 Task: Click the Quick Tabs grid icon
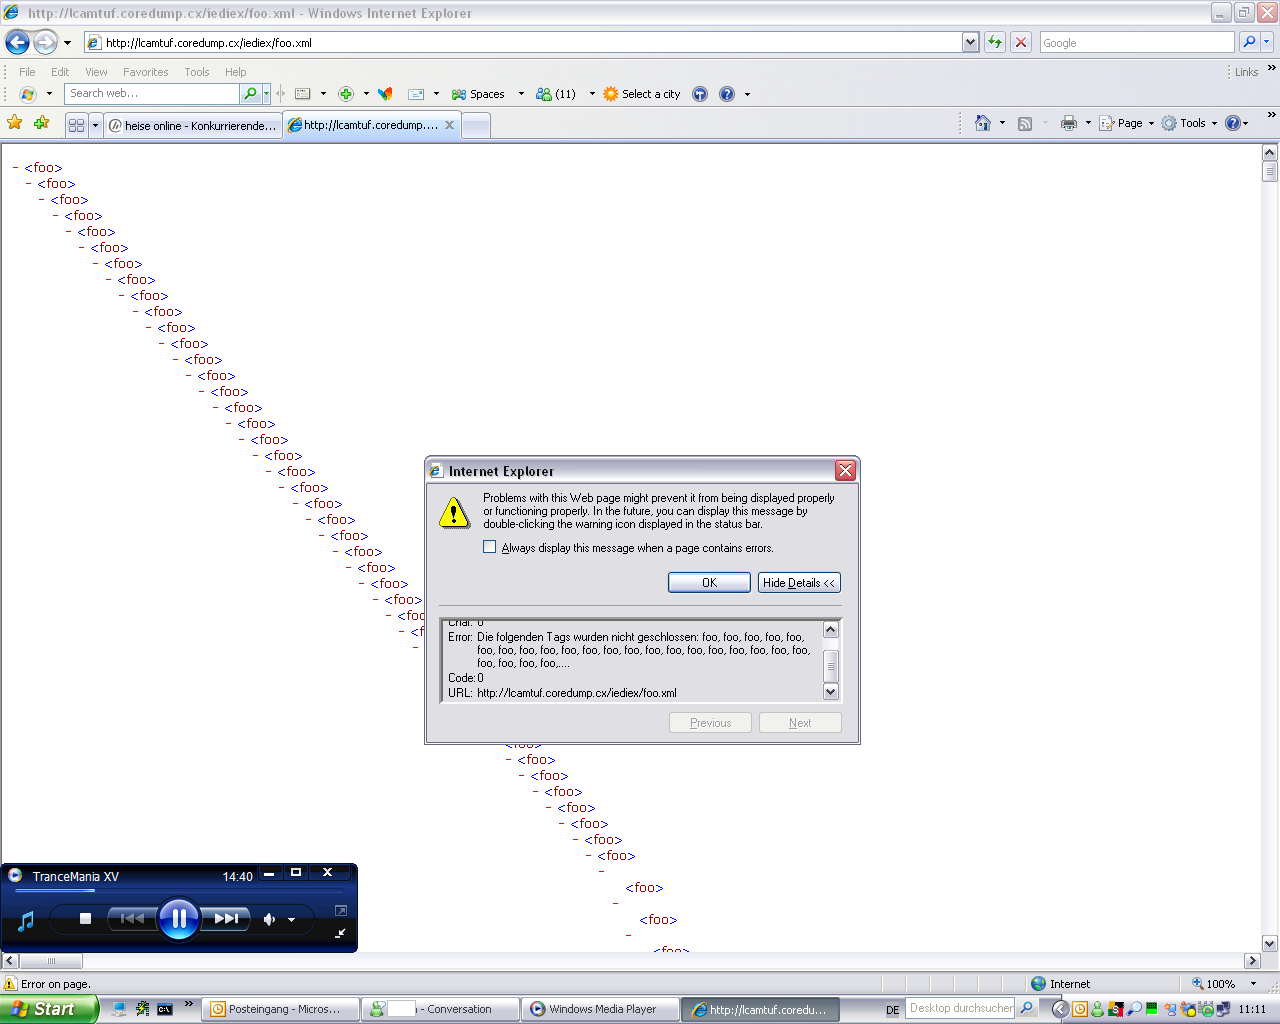(x=76, y=125)
